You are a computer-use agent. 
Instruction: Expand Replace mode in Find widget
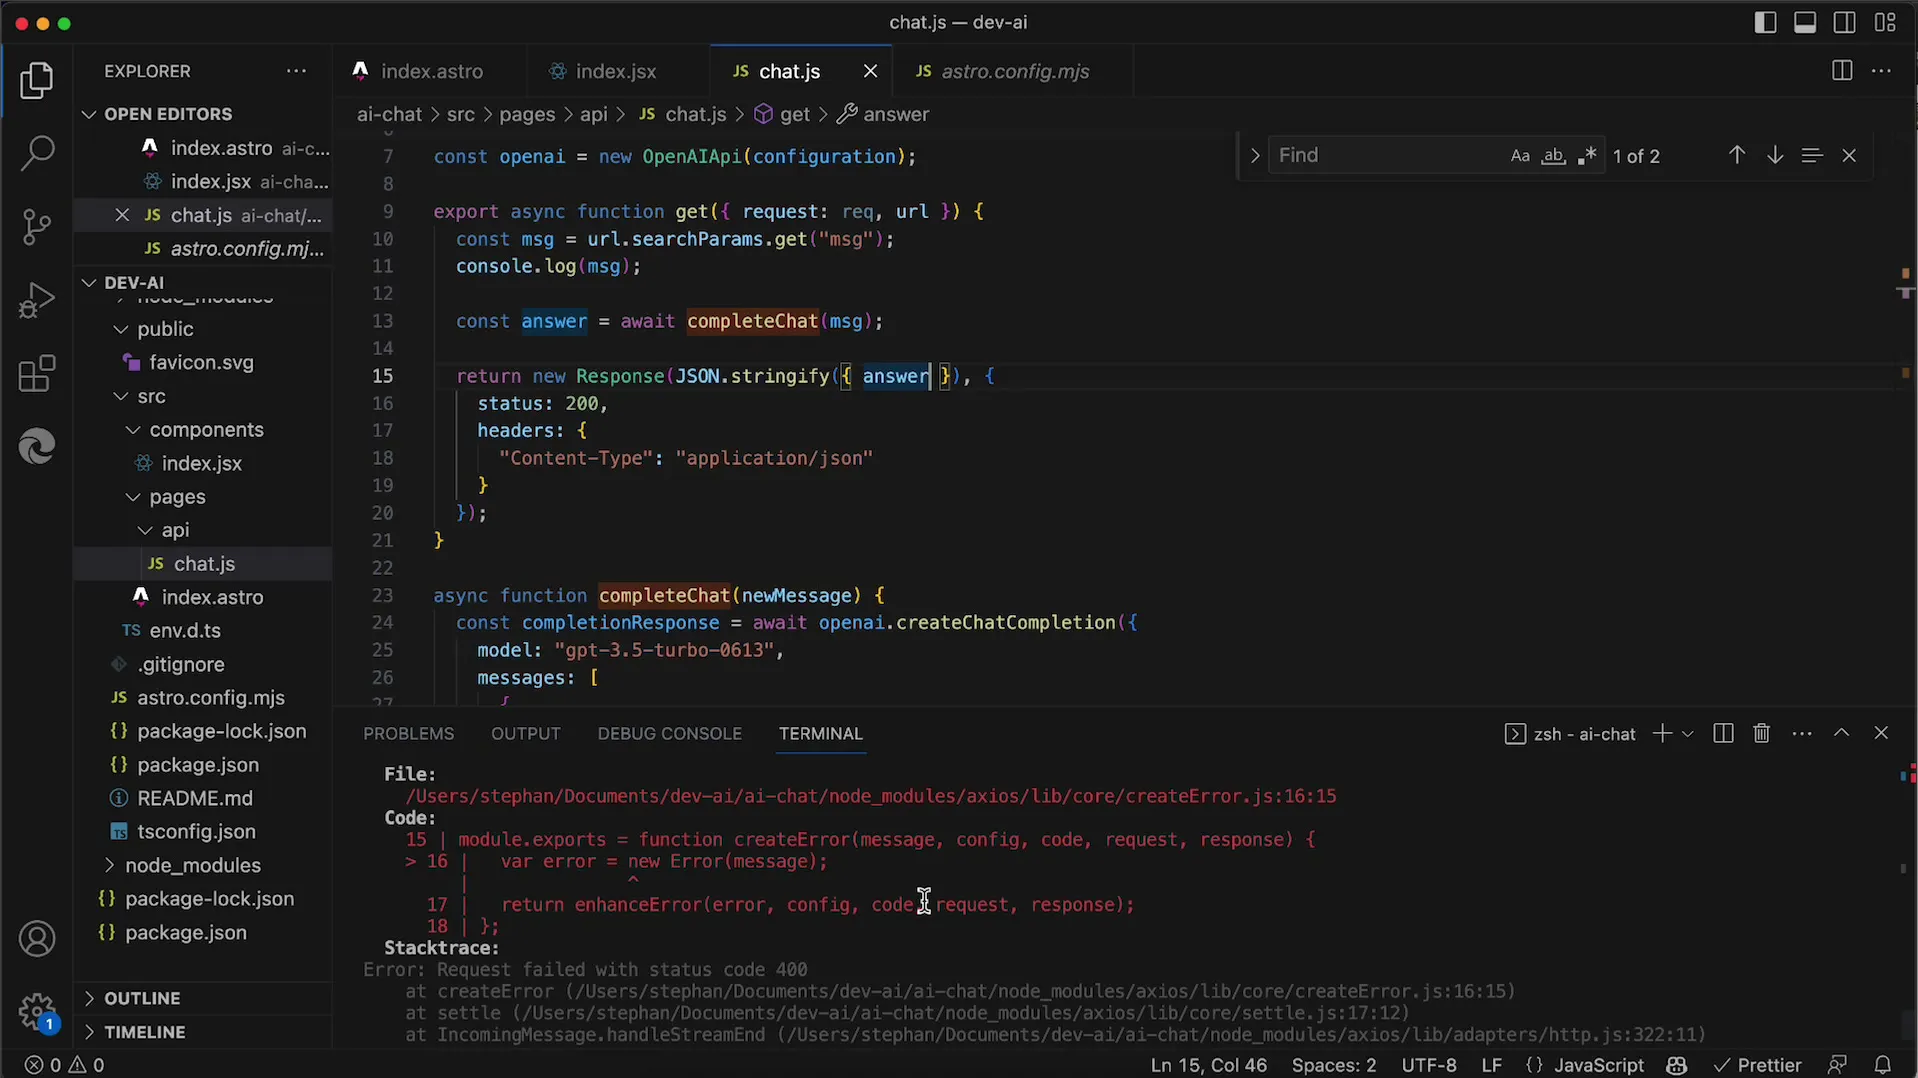point(1255,156)
